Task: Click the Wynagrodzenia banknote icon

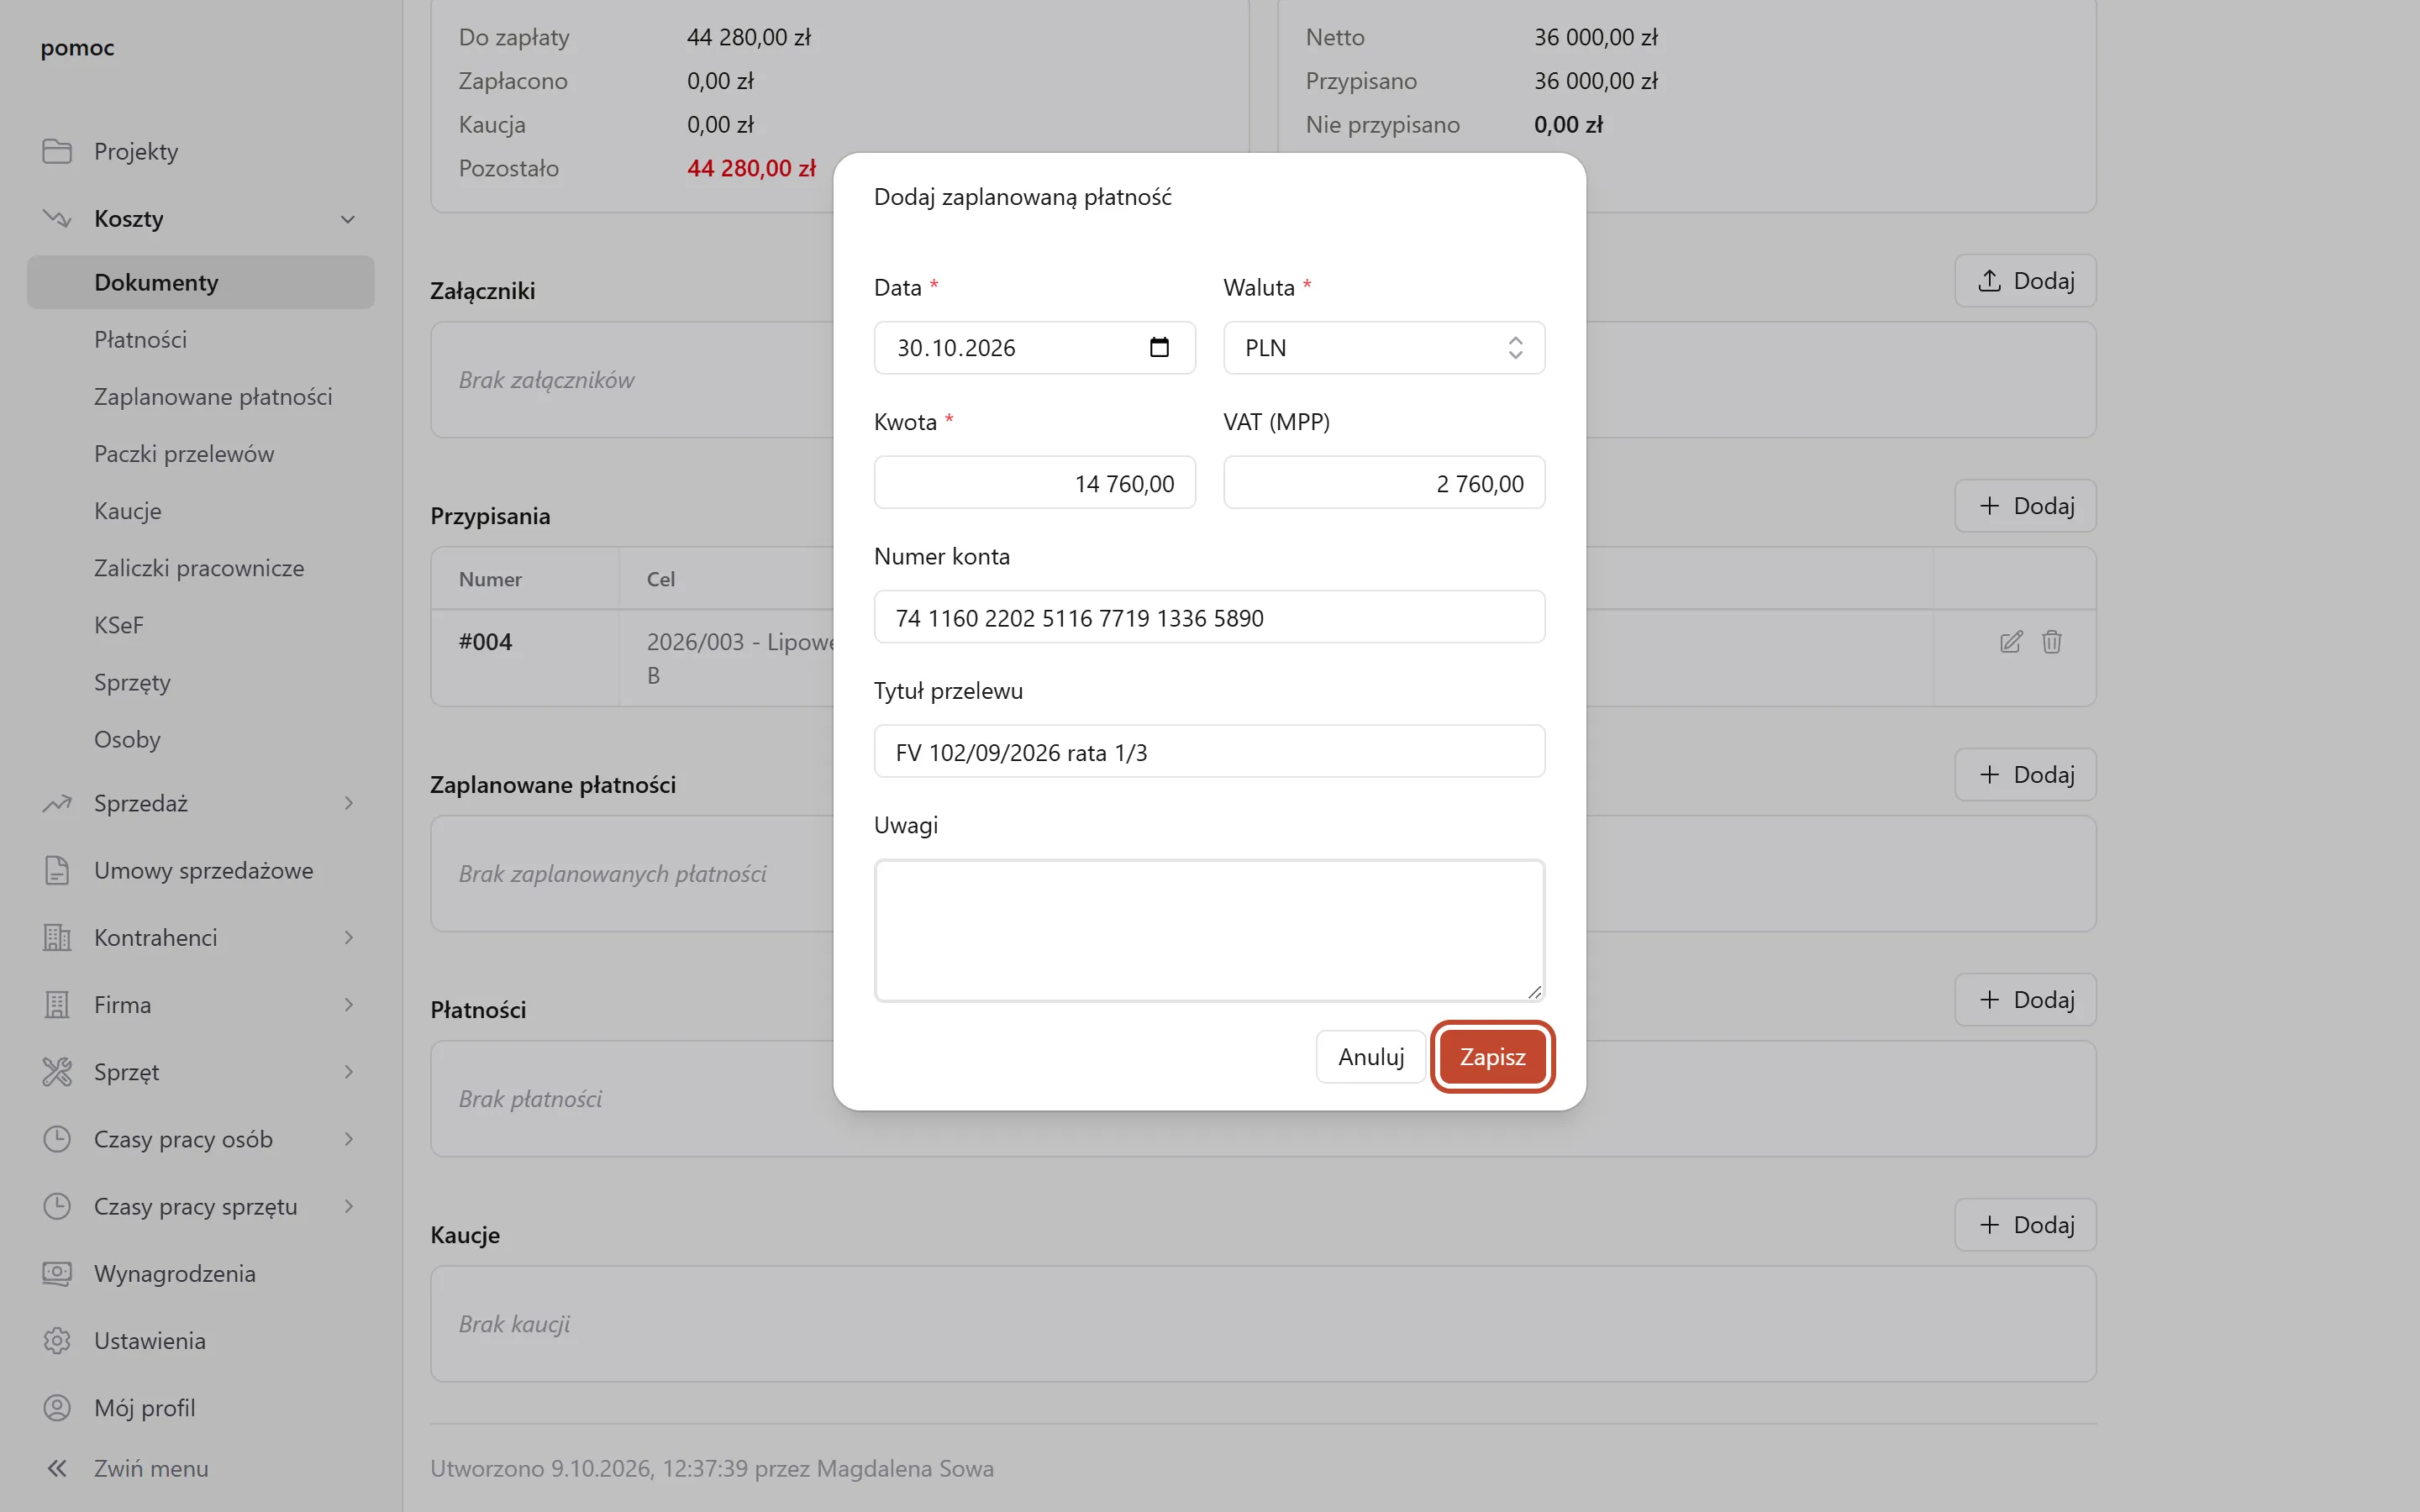Action: coord(57,1273)
